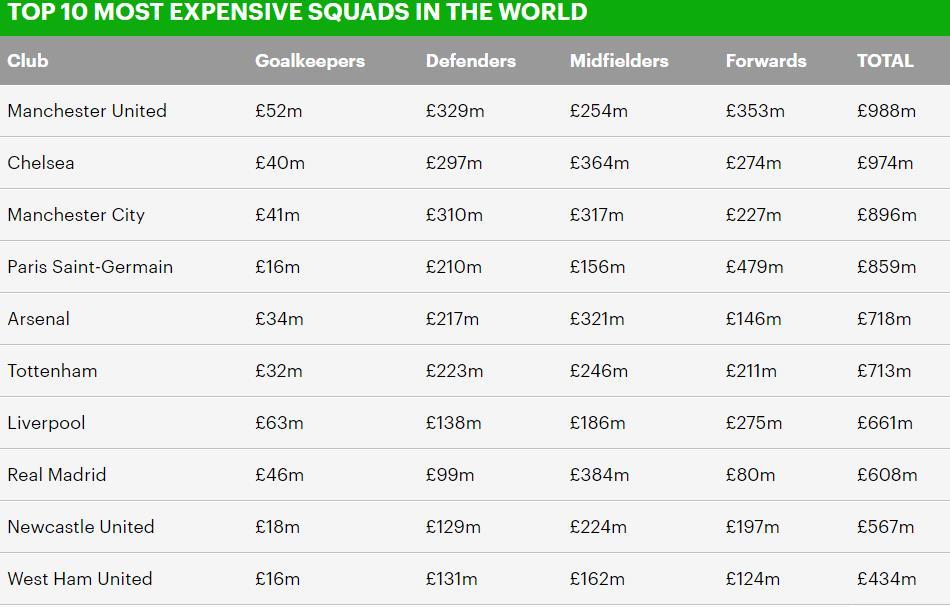Image resolution: width=950 pixels, height=607 pixels.
Task: Select the TOTAL column header
Action: [x=885, y=61]
